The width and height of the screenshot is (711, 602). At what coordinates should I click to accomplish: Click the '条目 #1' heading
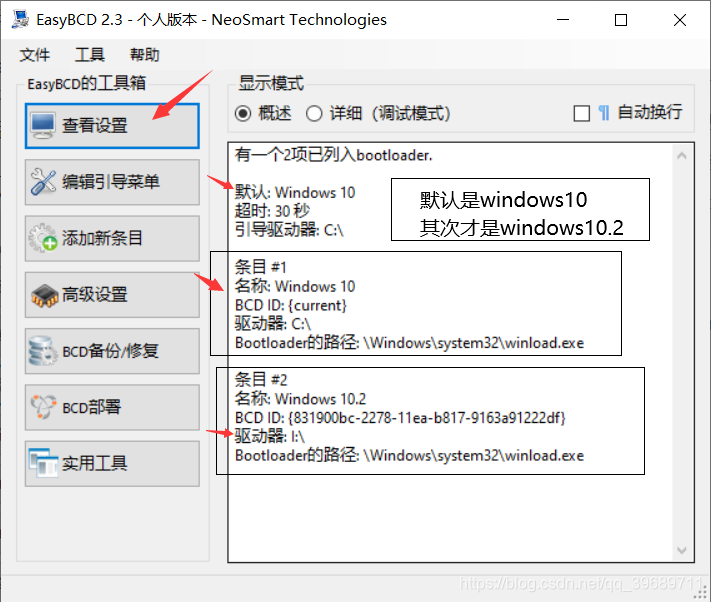click(261, 267)
